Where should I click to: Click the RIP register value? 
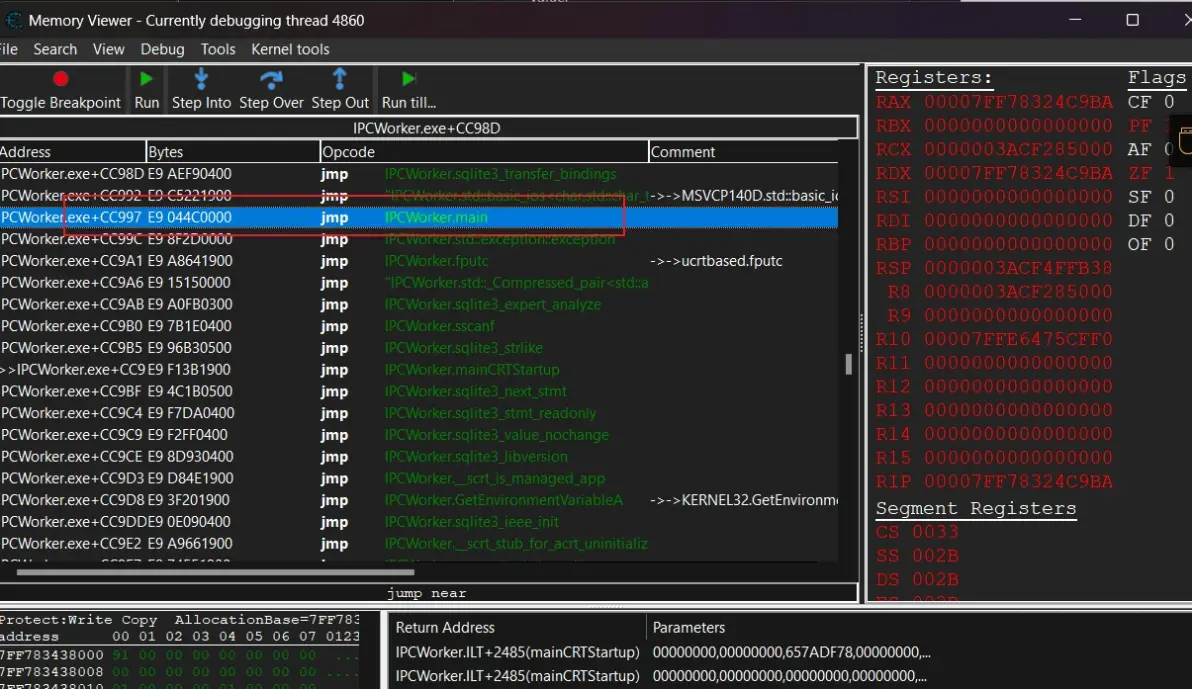[1018, 481]
